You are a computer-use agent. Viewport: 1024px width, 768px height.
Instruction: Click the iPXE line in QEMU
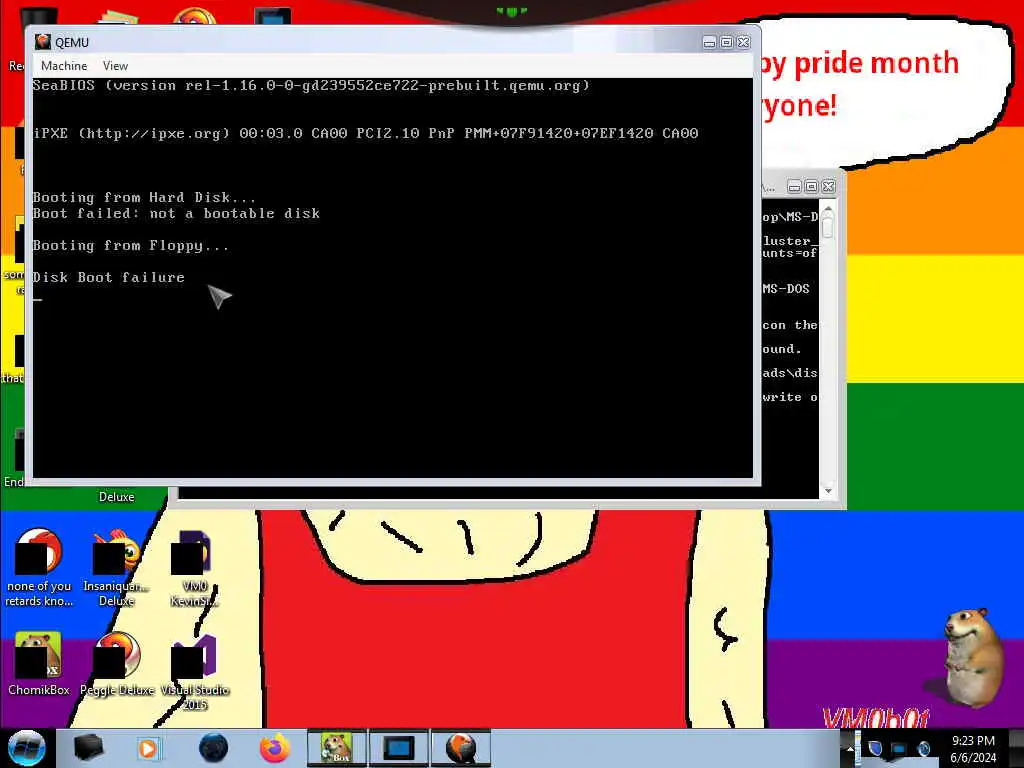pyautogui.click(x=365, y=133)
